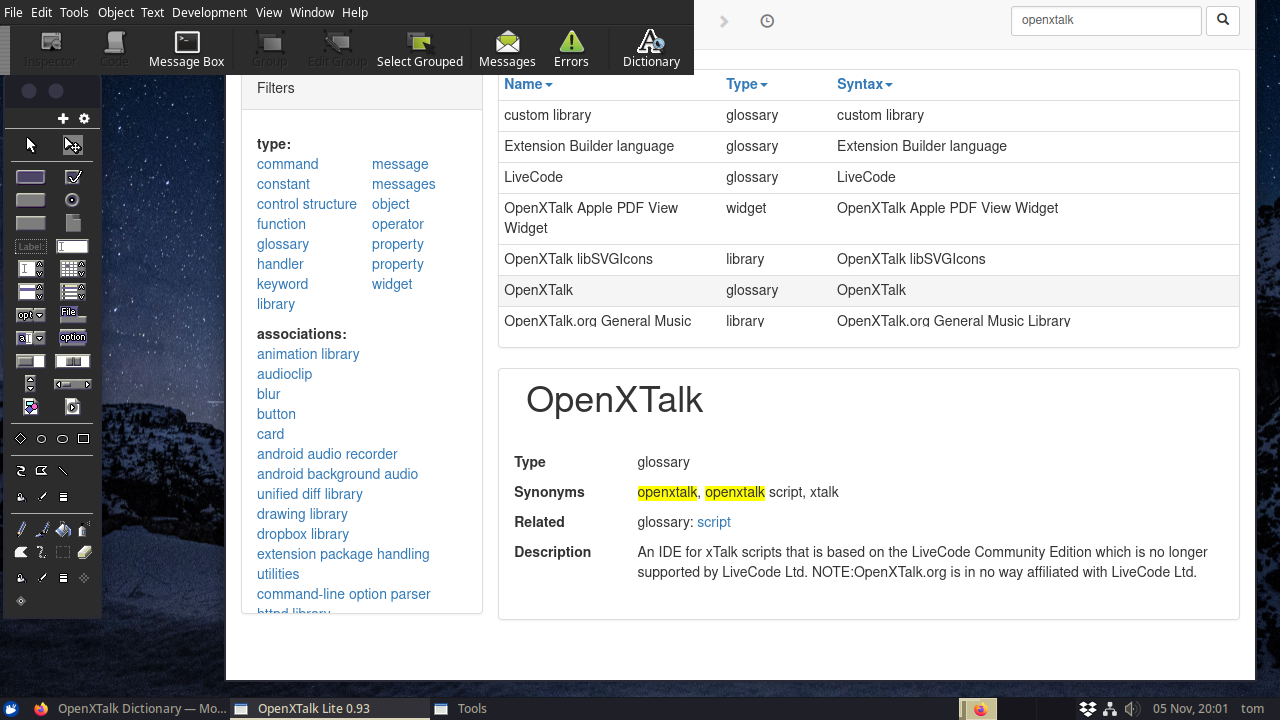Open the Object menu
Image resolution: width=1280 pixels, height=720 pixels.
pos(116,12)
